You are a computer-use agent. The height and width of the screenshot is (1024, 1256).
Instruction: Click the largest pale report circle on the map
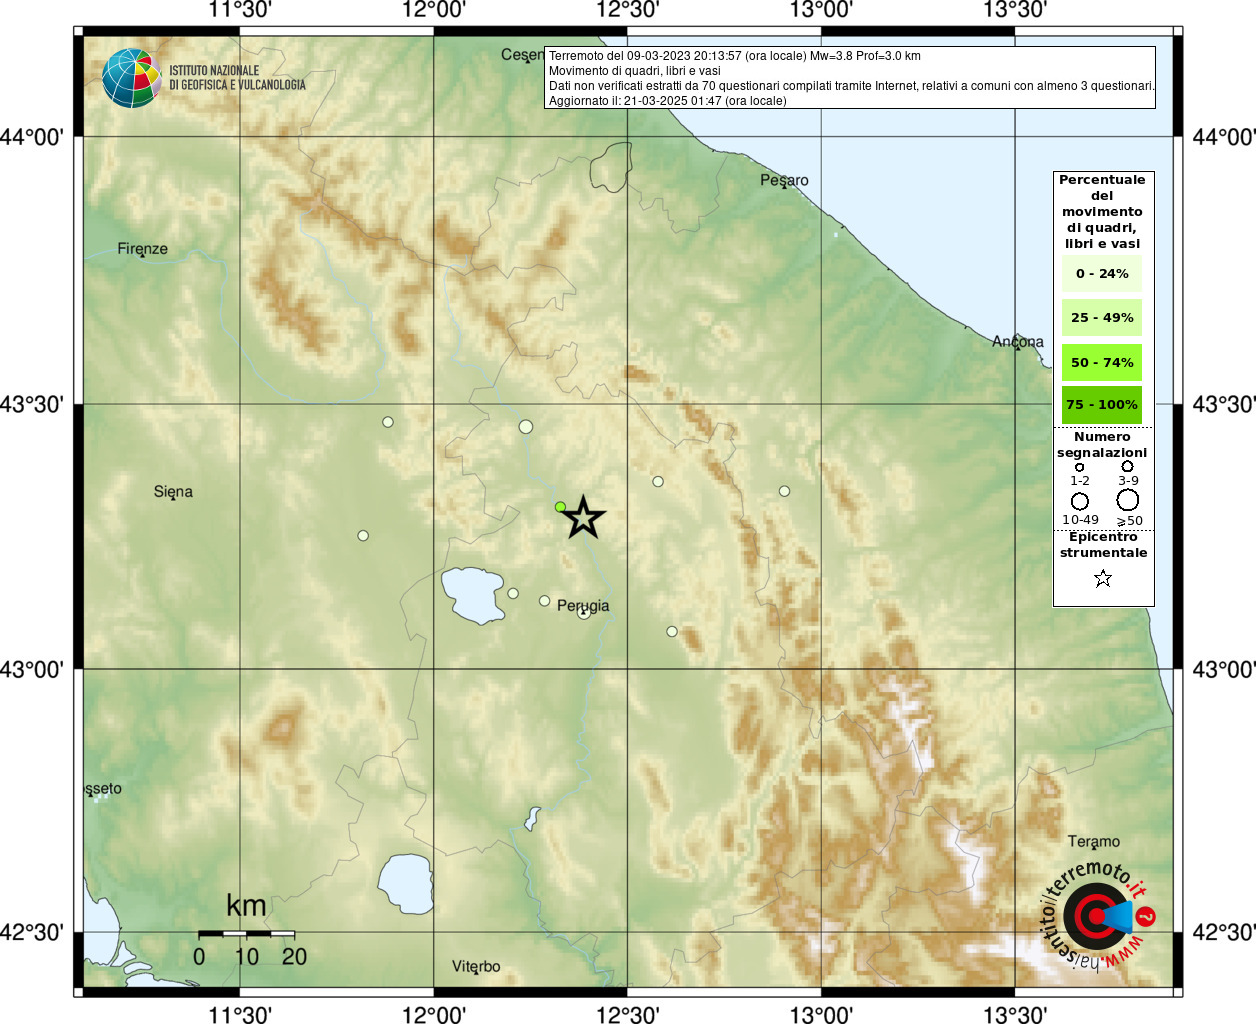click(x=526, y=427)
